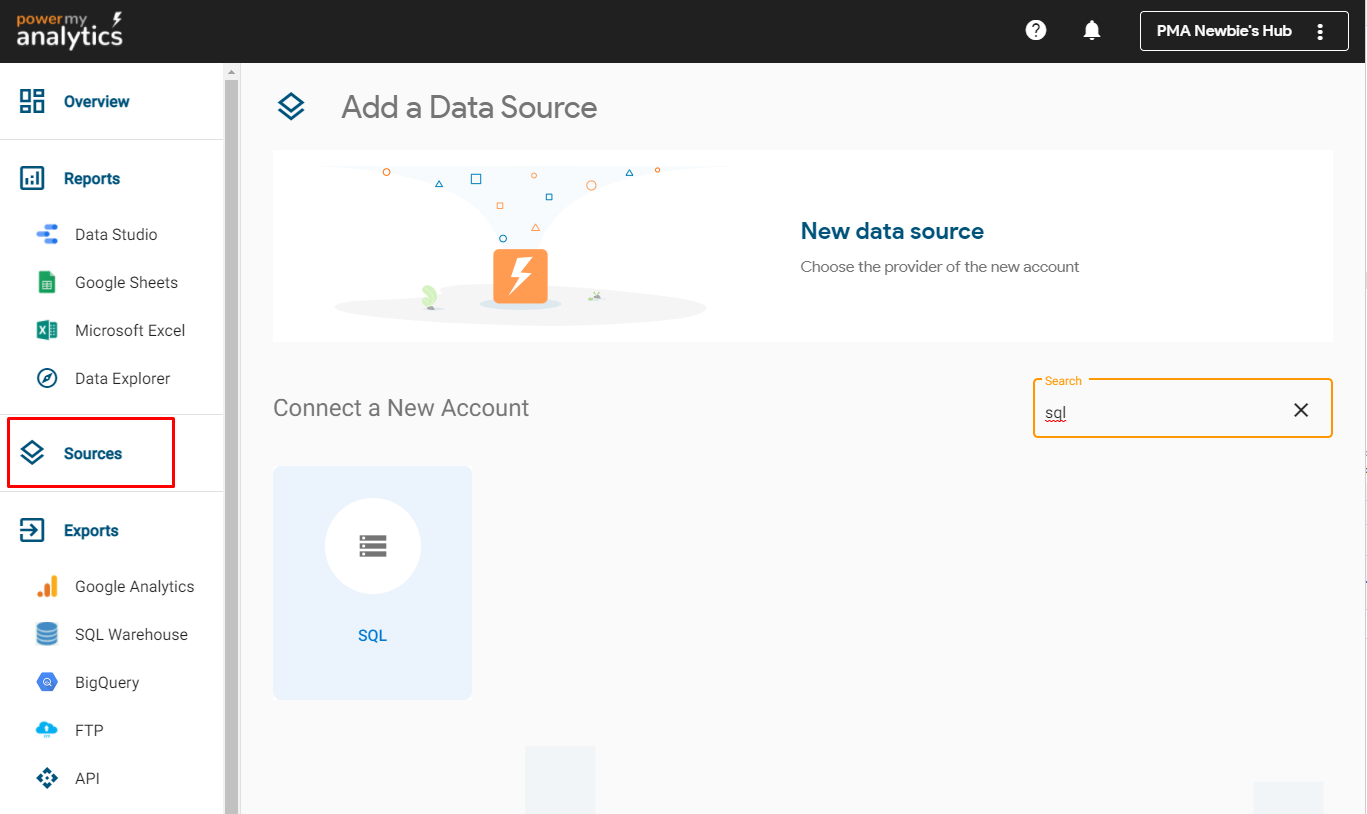
Task: Open the Reports section
Action: point(91,179)
